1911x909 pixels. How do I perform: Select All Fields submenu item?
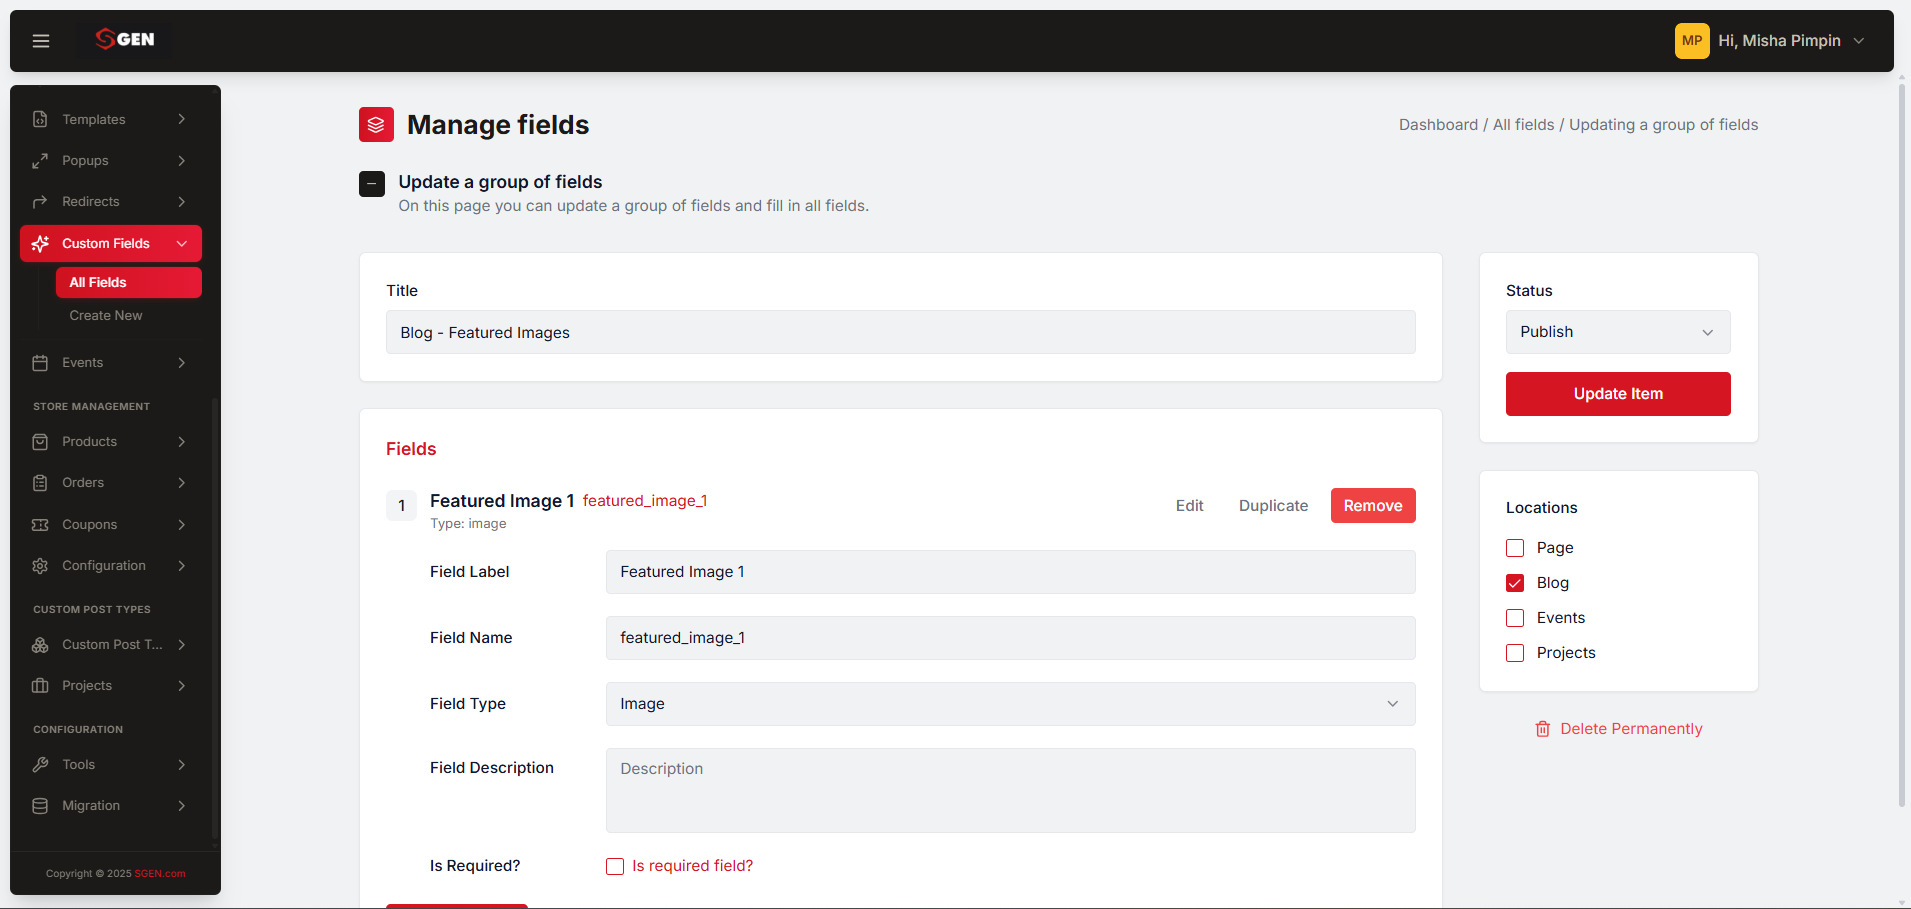click(x=129, y=283)
